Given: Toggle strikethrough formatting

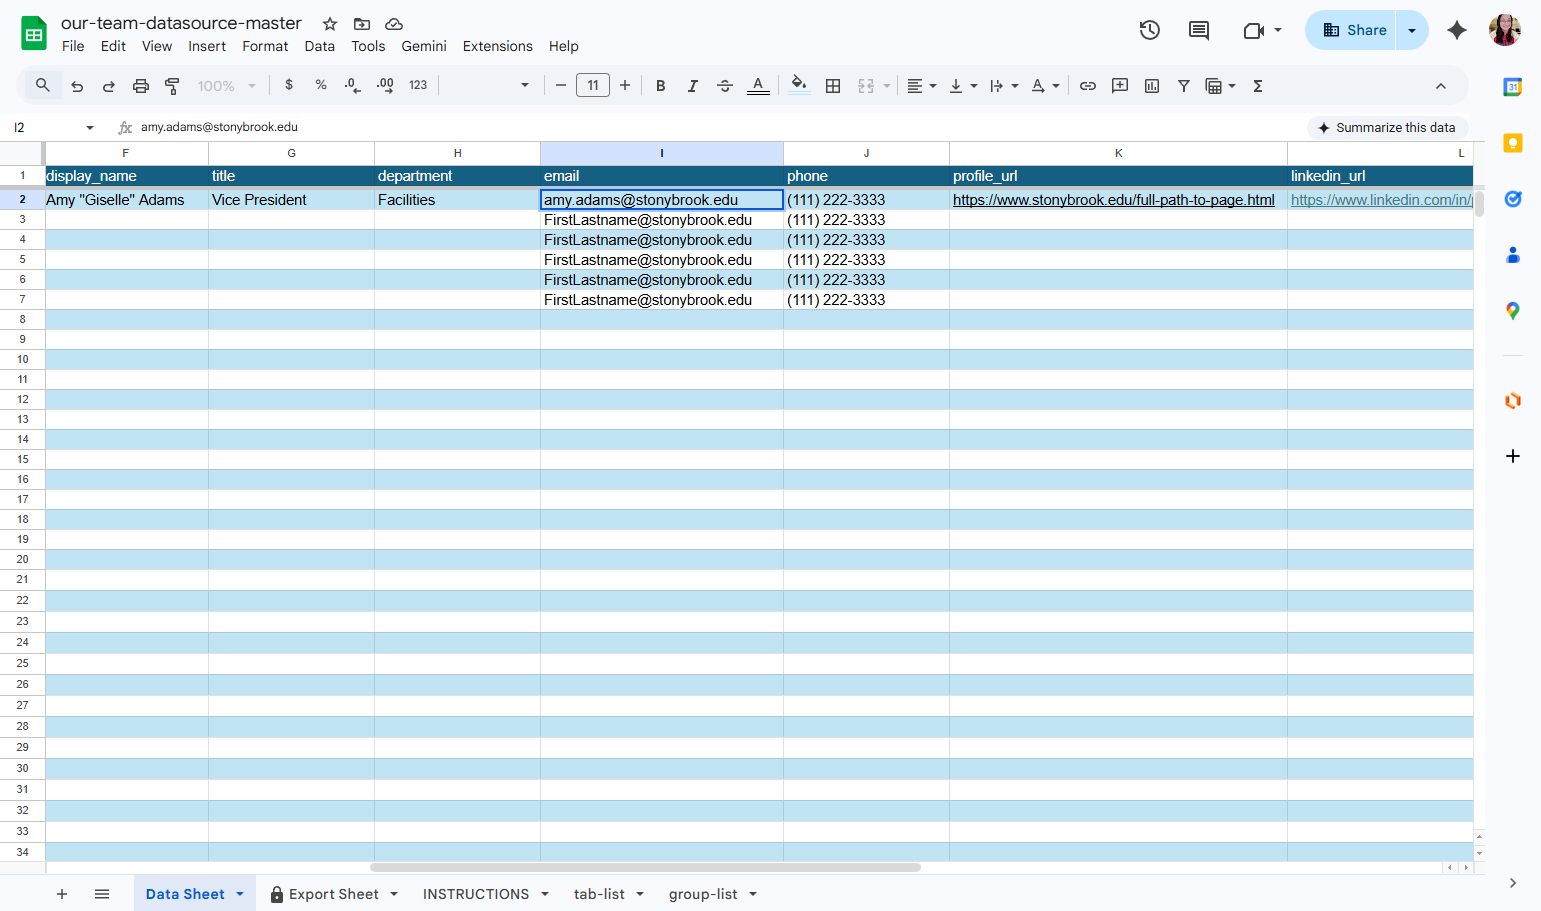Looking at the screenshot, I should tap(725, 86).
